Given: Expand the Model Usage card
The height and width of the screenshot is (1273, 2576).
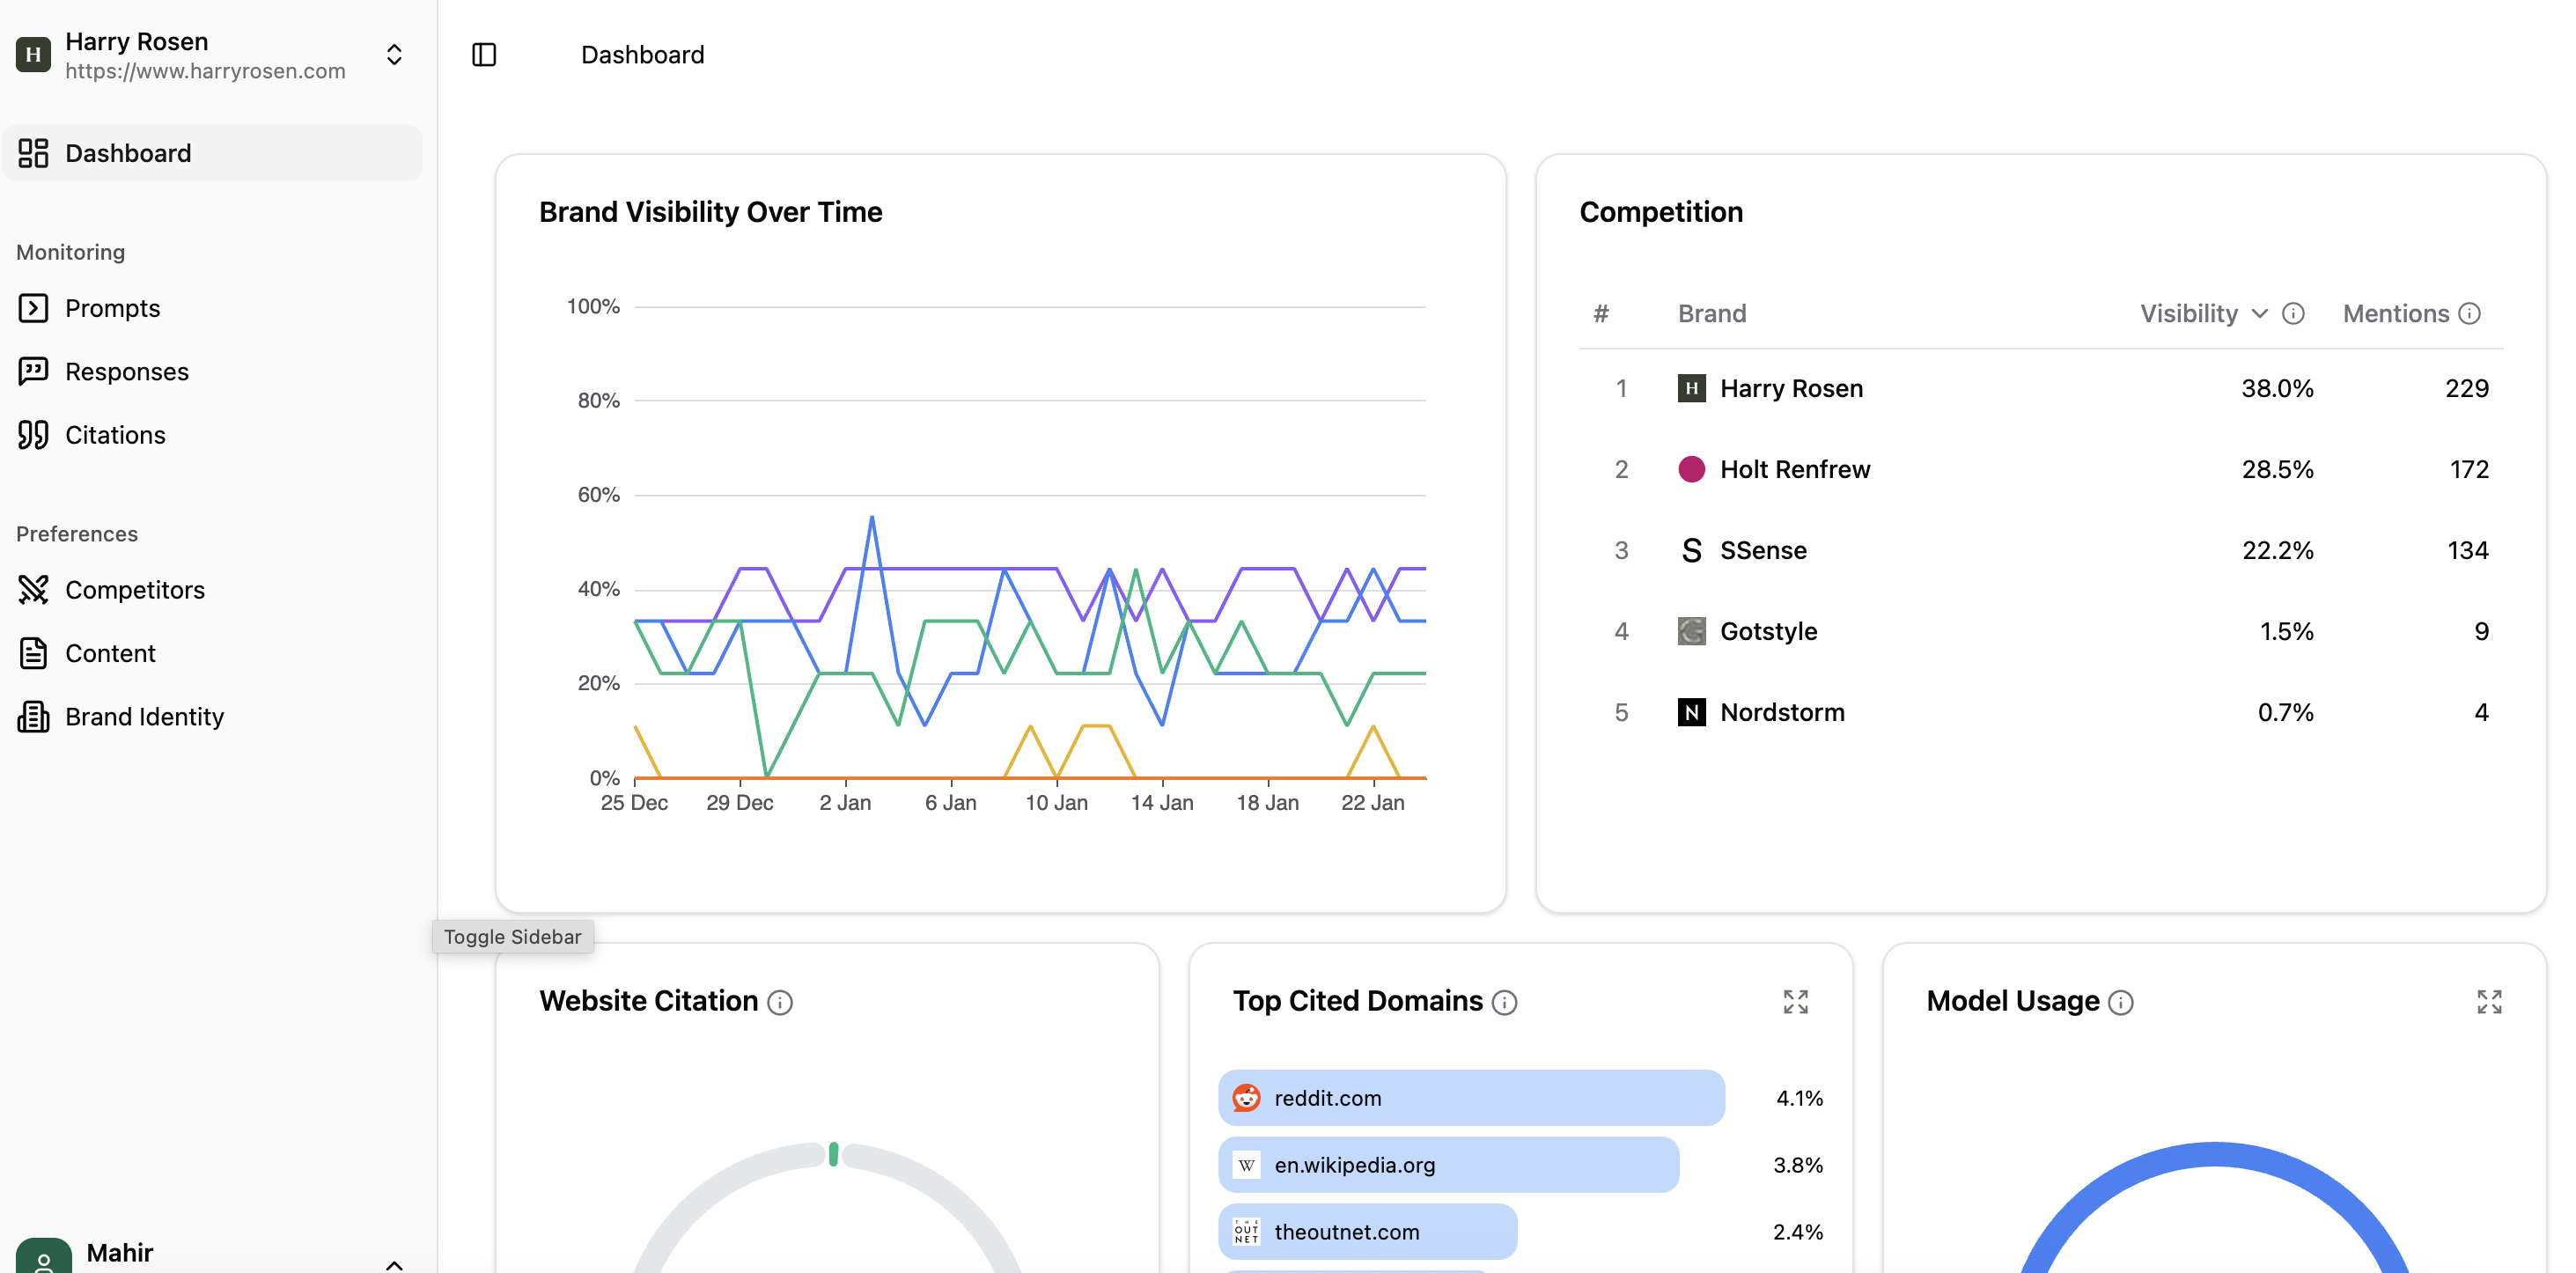Looking at the screenshot, I should pos(2488,1001).
